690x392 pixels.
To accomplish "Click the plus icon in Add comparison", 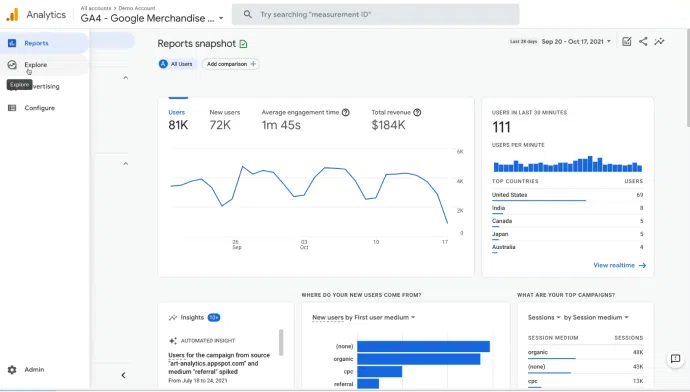I will coord(253,64).
